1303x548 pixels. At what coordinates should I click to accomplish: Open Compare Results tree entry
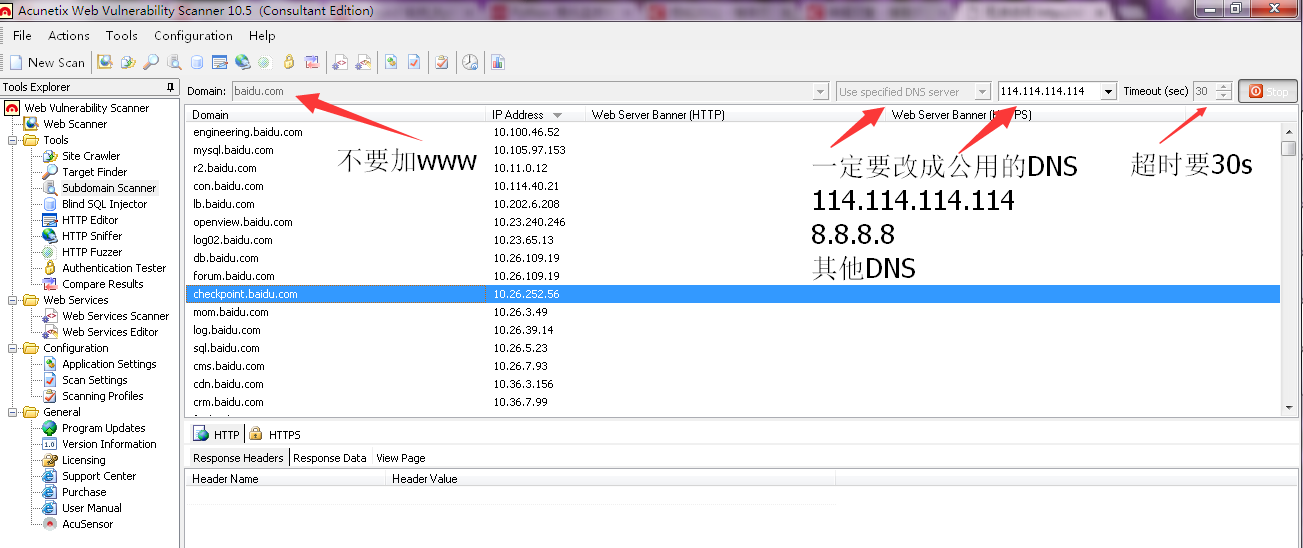[103, 284]
